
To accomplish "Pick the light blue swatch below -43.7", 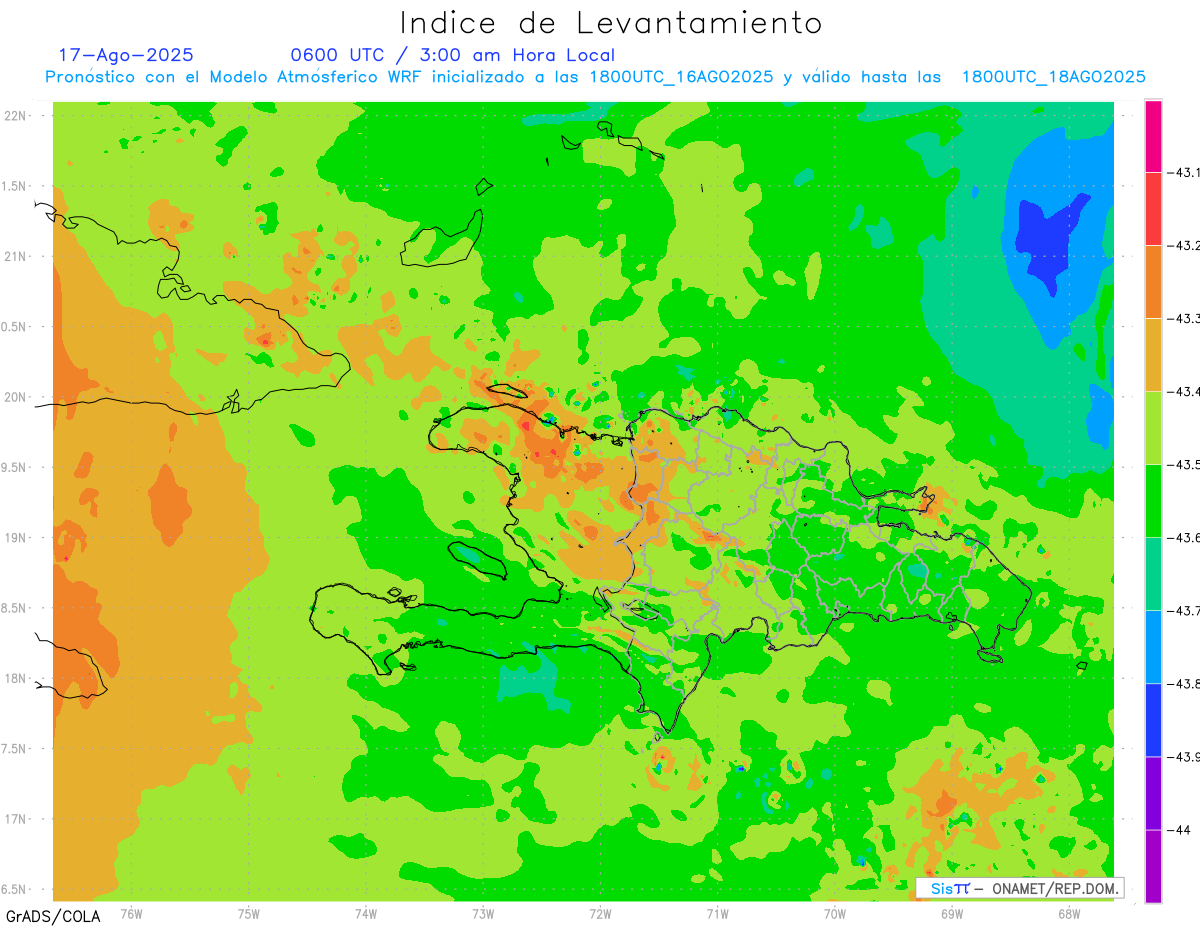I will tap(1153, 647).
